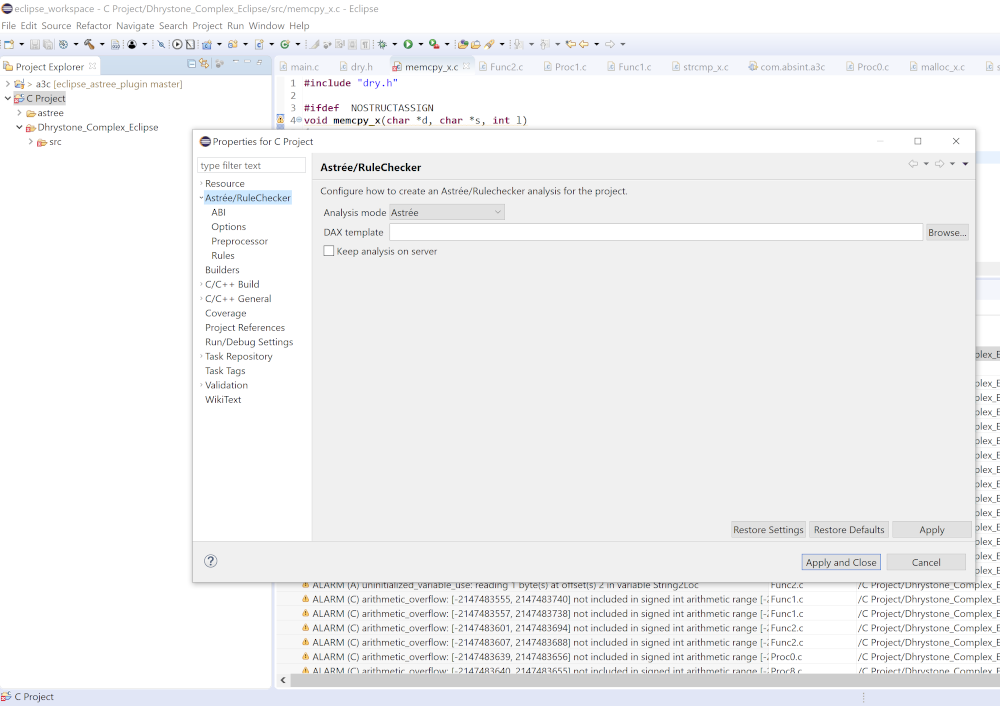Click the New wizard toolbar icon
1000x706 pixels.
pyautogui.click(x=9, y=44)
